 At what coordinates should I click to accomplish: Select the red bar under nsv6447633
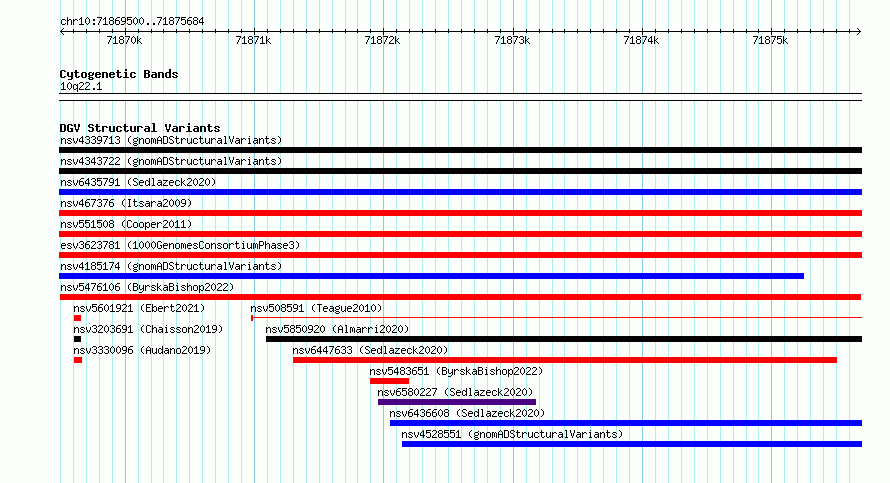(565, 360)
